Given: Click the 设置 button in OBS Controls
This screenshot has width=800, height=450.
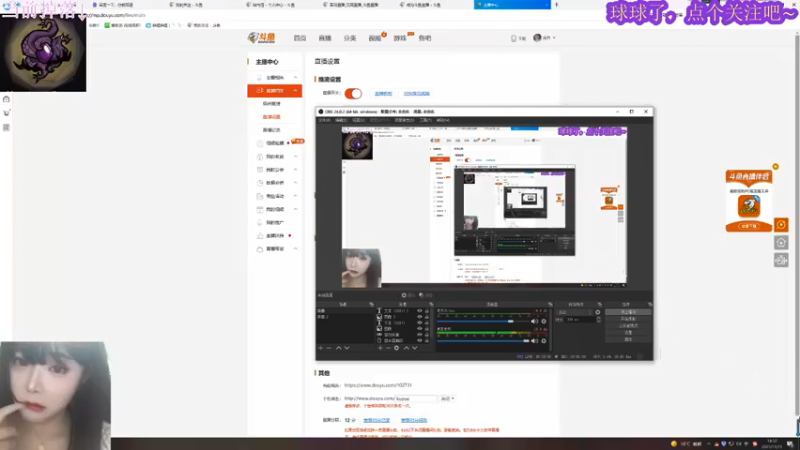Looking at the screenshot, I should tap(628, 333).
